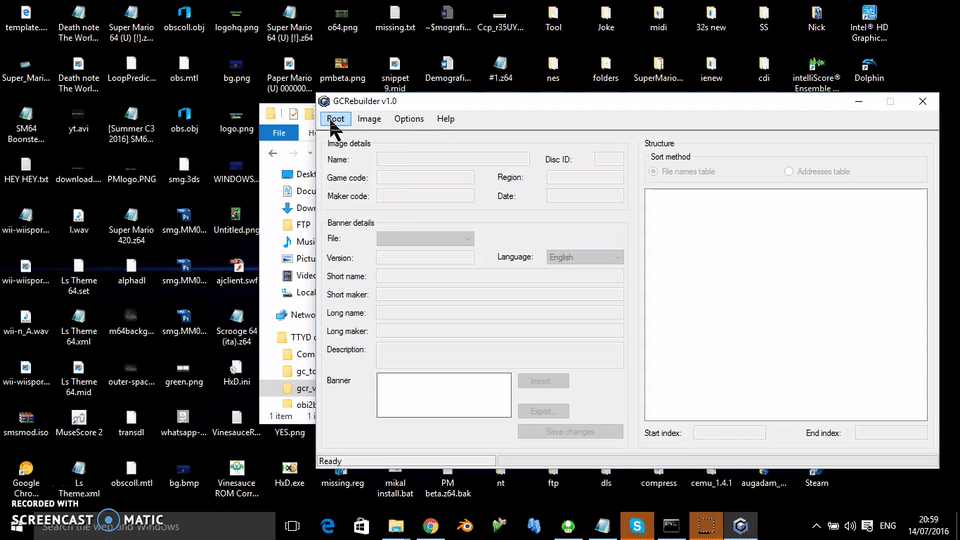Open the banner File dropdown

pyautogui.click(x=425, y=239)
